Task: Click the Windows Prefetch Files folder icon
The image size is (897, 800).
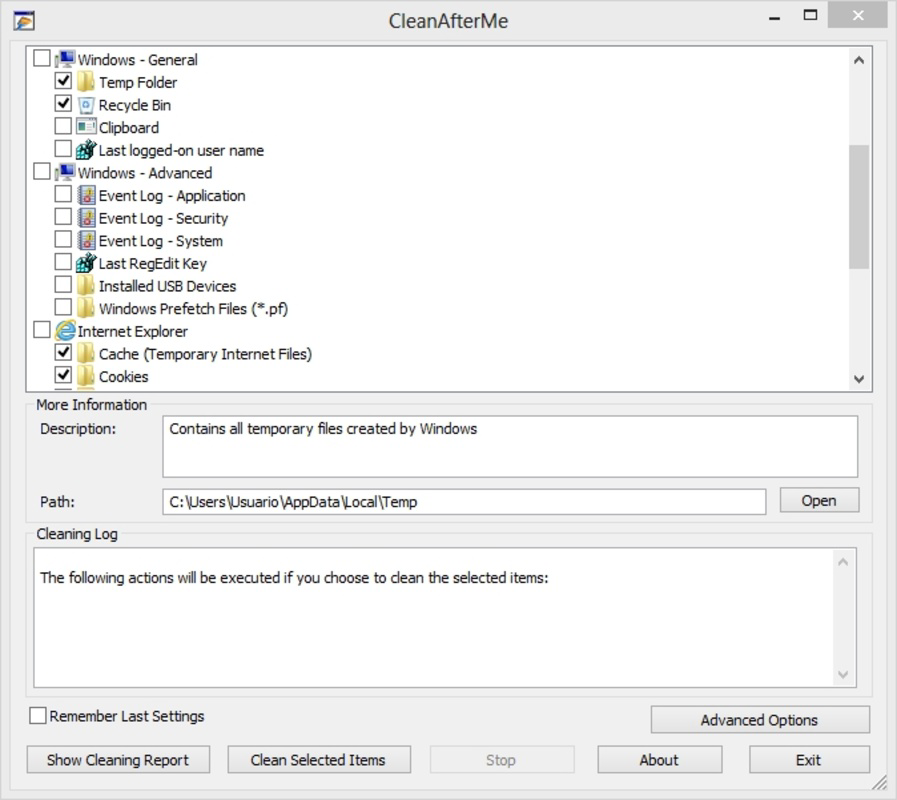Action: click(x=86, y=308)
